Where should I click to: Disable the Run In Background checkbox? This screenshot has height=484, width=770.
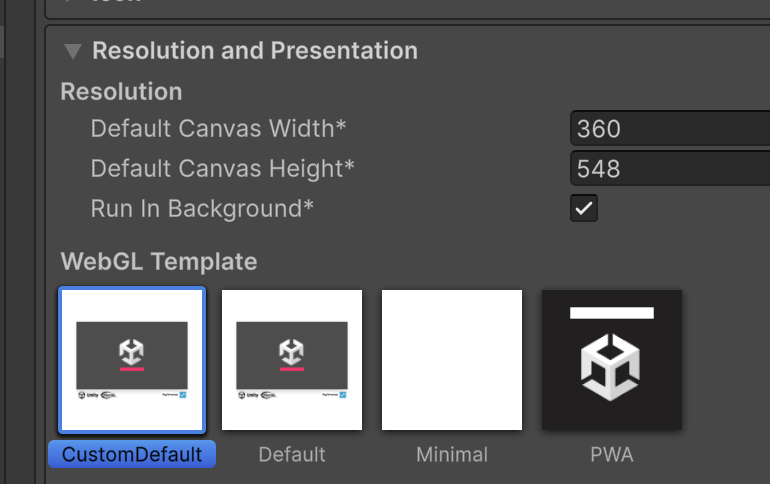584,209
